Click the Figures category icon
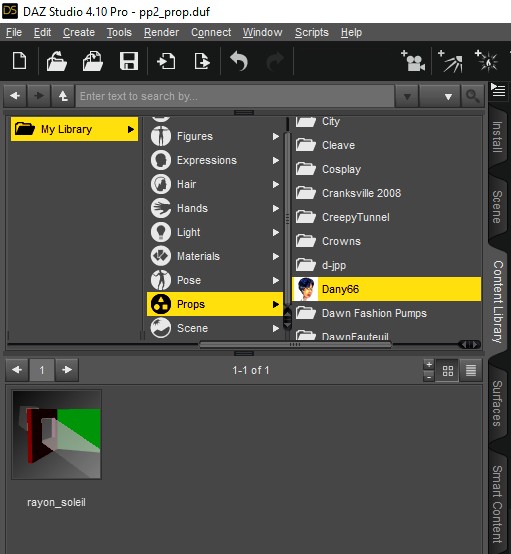 [161, 136]
